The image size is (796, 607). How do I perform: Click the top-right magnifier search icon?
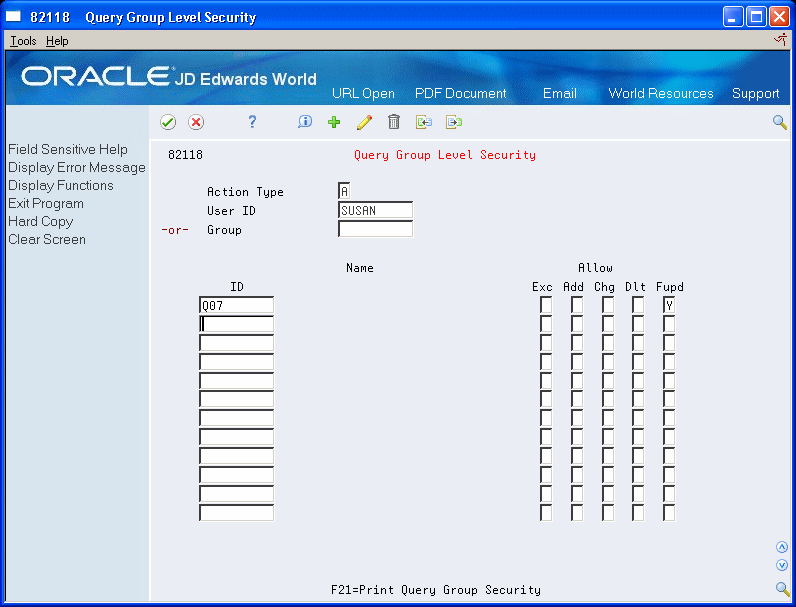(x=780, y=122)
